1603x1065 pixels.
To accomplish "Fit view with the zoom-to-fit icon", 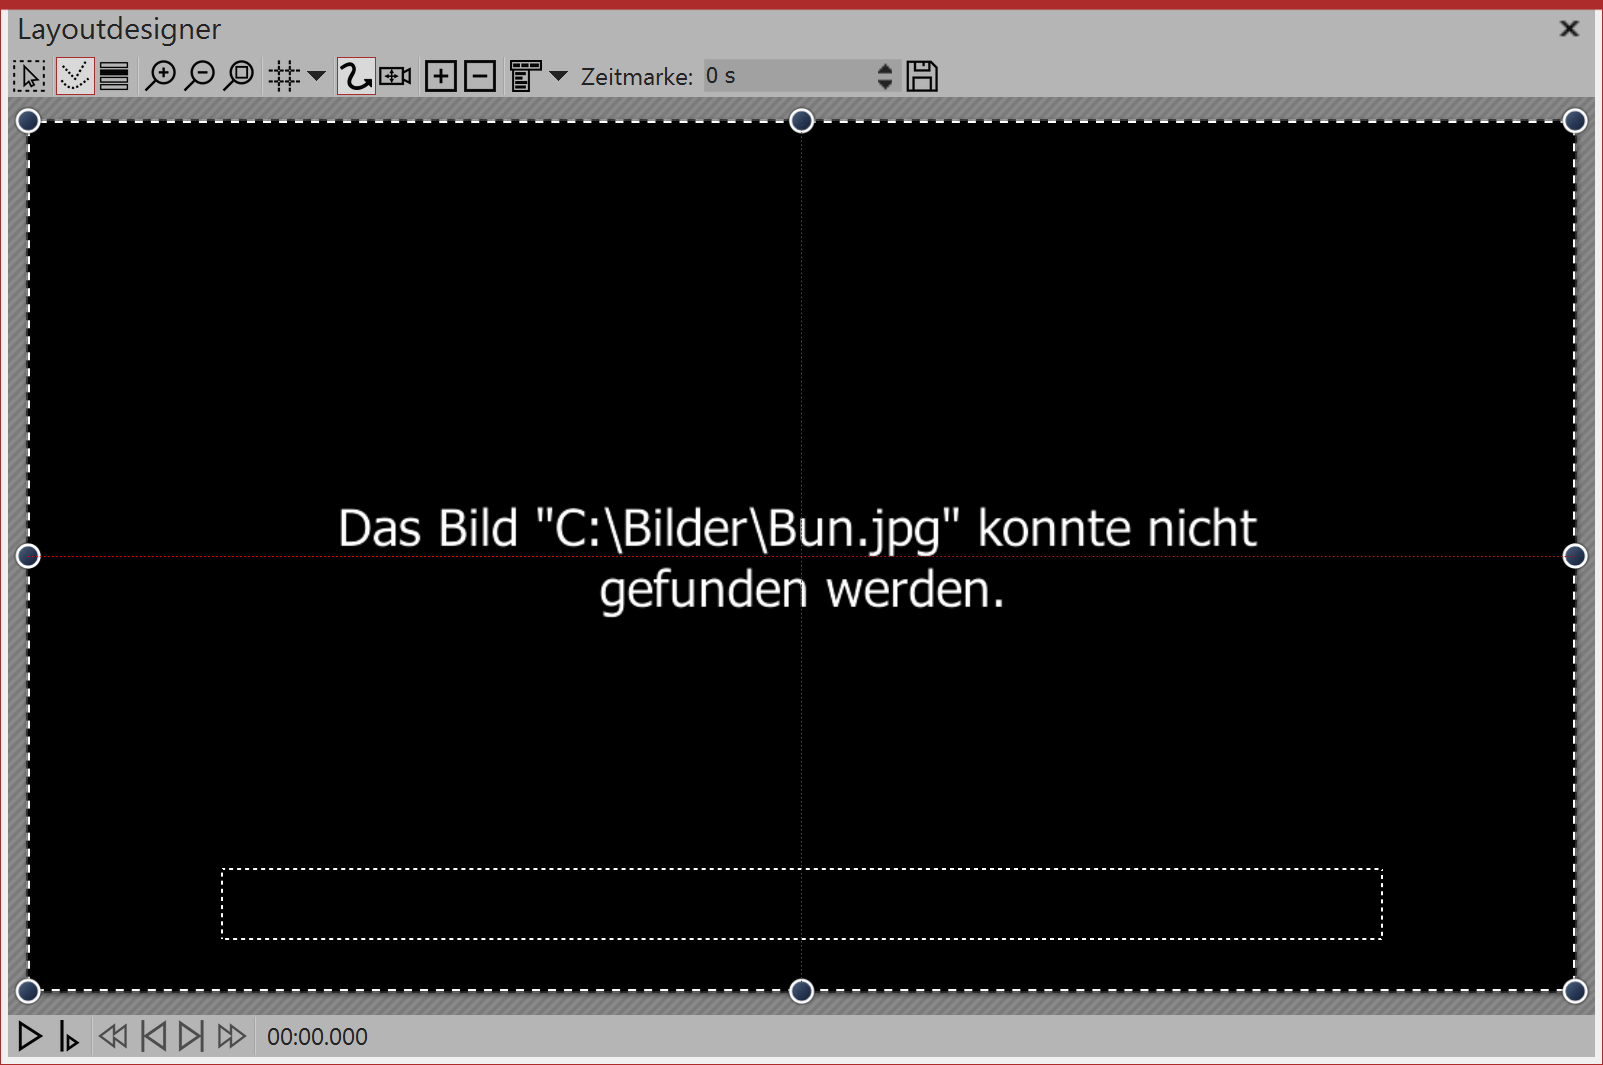I will (x=239, y=75).
